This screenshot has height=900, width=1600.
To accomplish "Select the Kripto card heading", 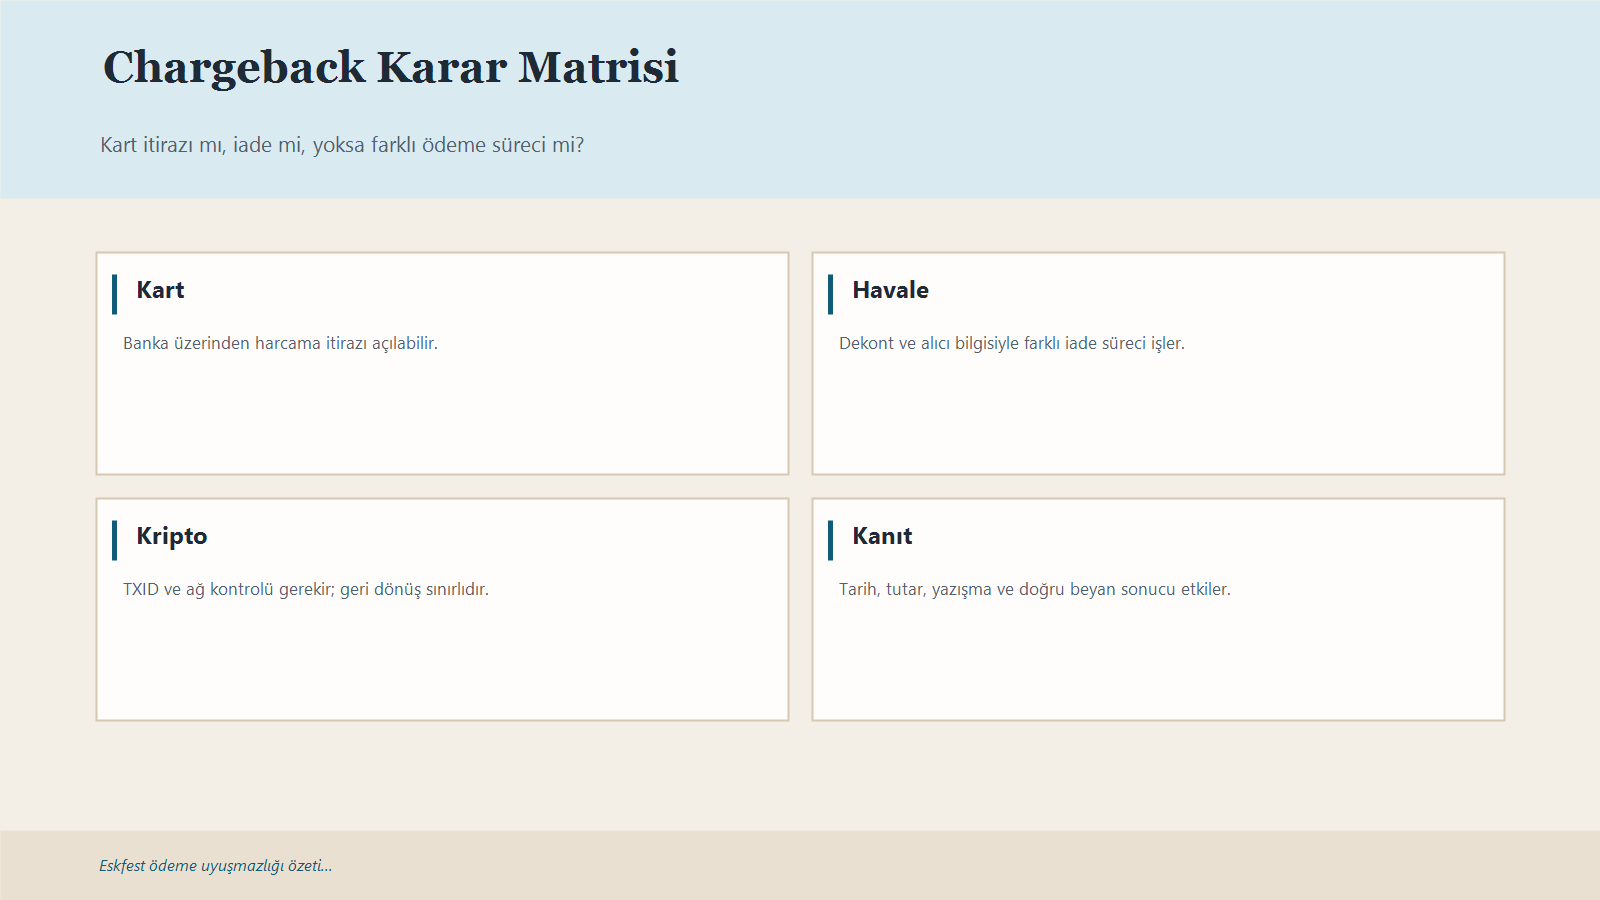I will 172,536.
